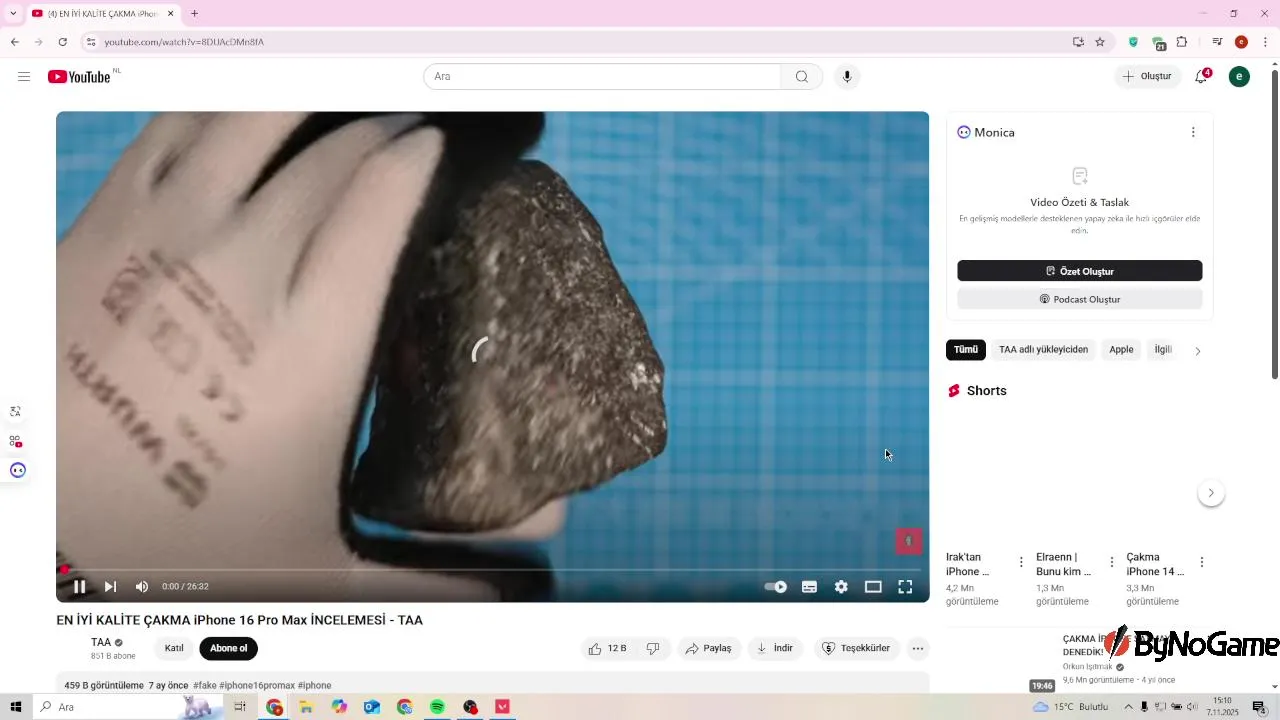The image size is (1280, 720).
Task: Click the video progress bar
Action: [x=492, y=569]
